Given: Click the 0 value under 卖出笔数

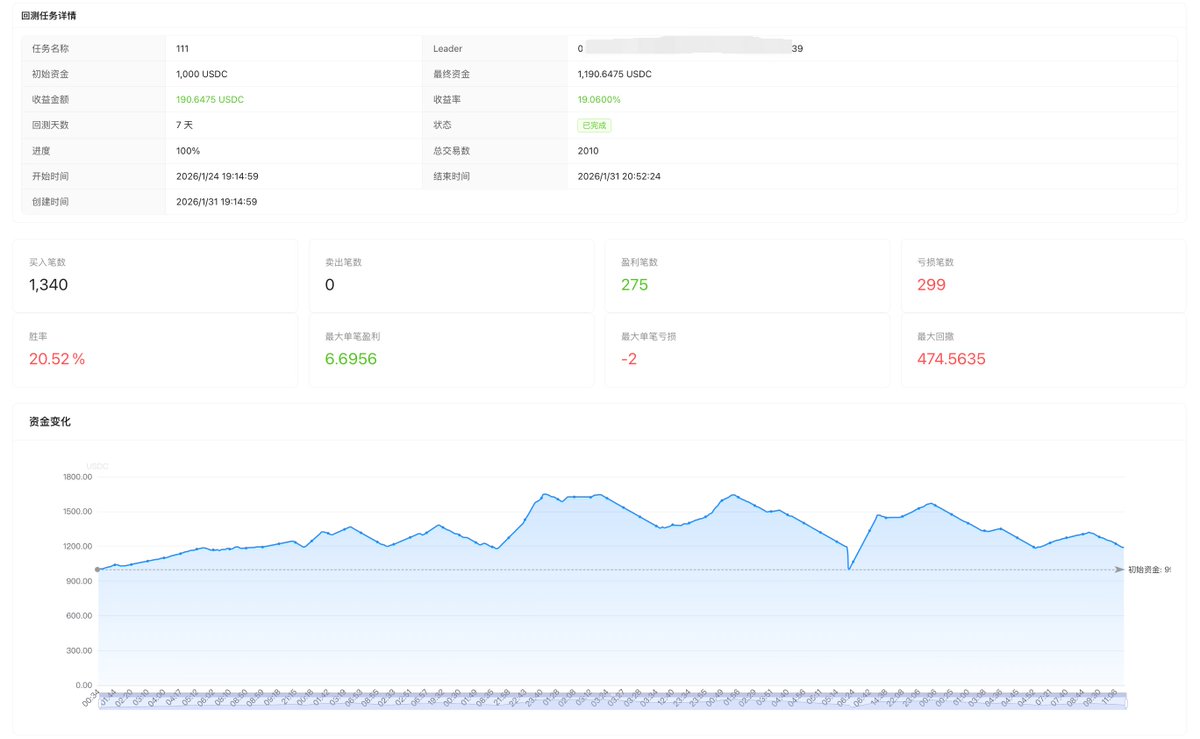Looking at the screenshot, I should [330, 285].
